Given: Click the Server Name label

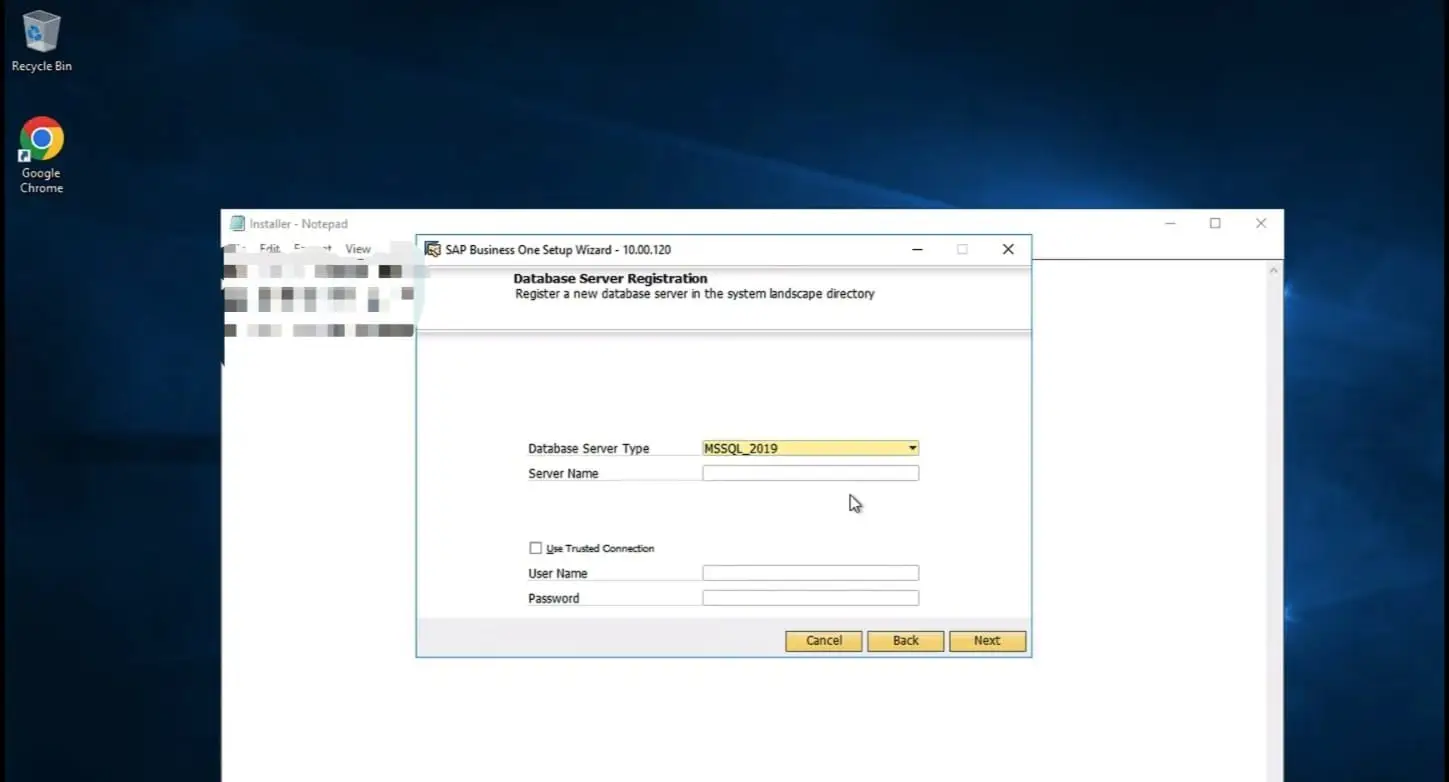Looking at the screenshot, I should (563, 473).
